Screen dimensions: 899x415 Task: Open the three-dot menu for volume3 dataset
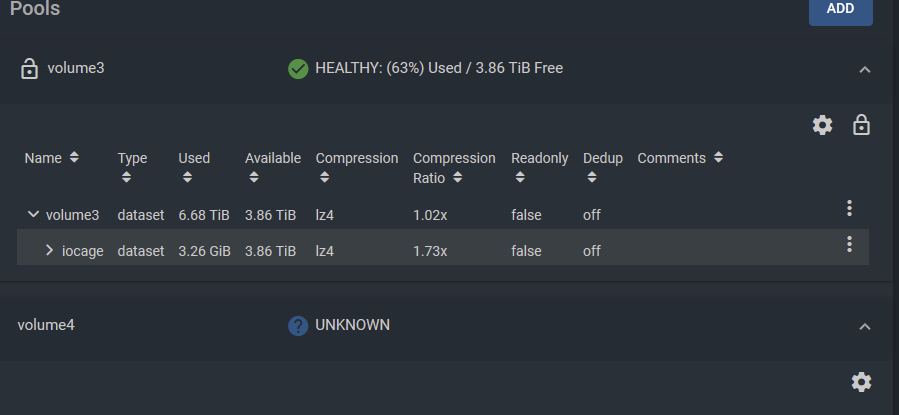coord(849,208)
